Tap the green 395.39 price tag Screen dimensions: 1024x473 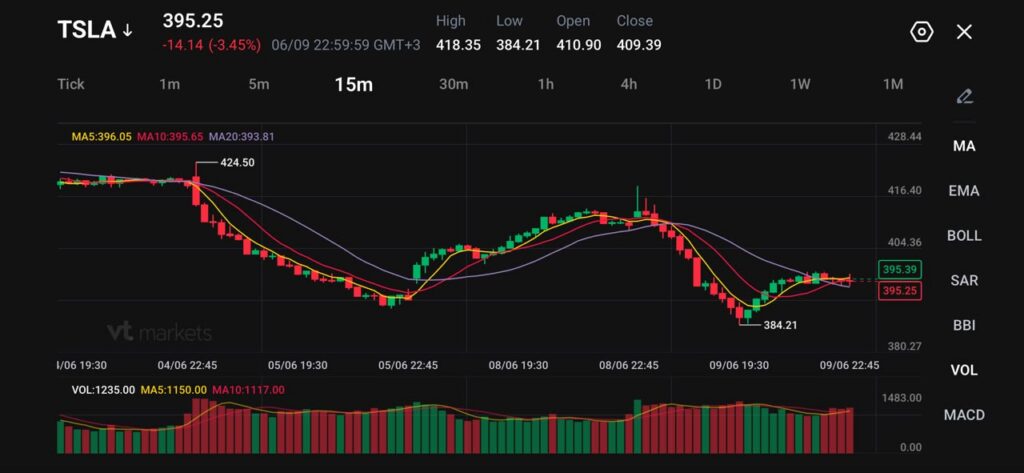pyautogui.click(x=900, y=269)
